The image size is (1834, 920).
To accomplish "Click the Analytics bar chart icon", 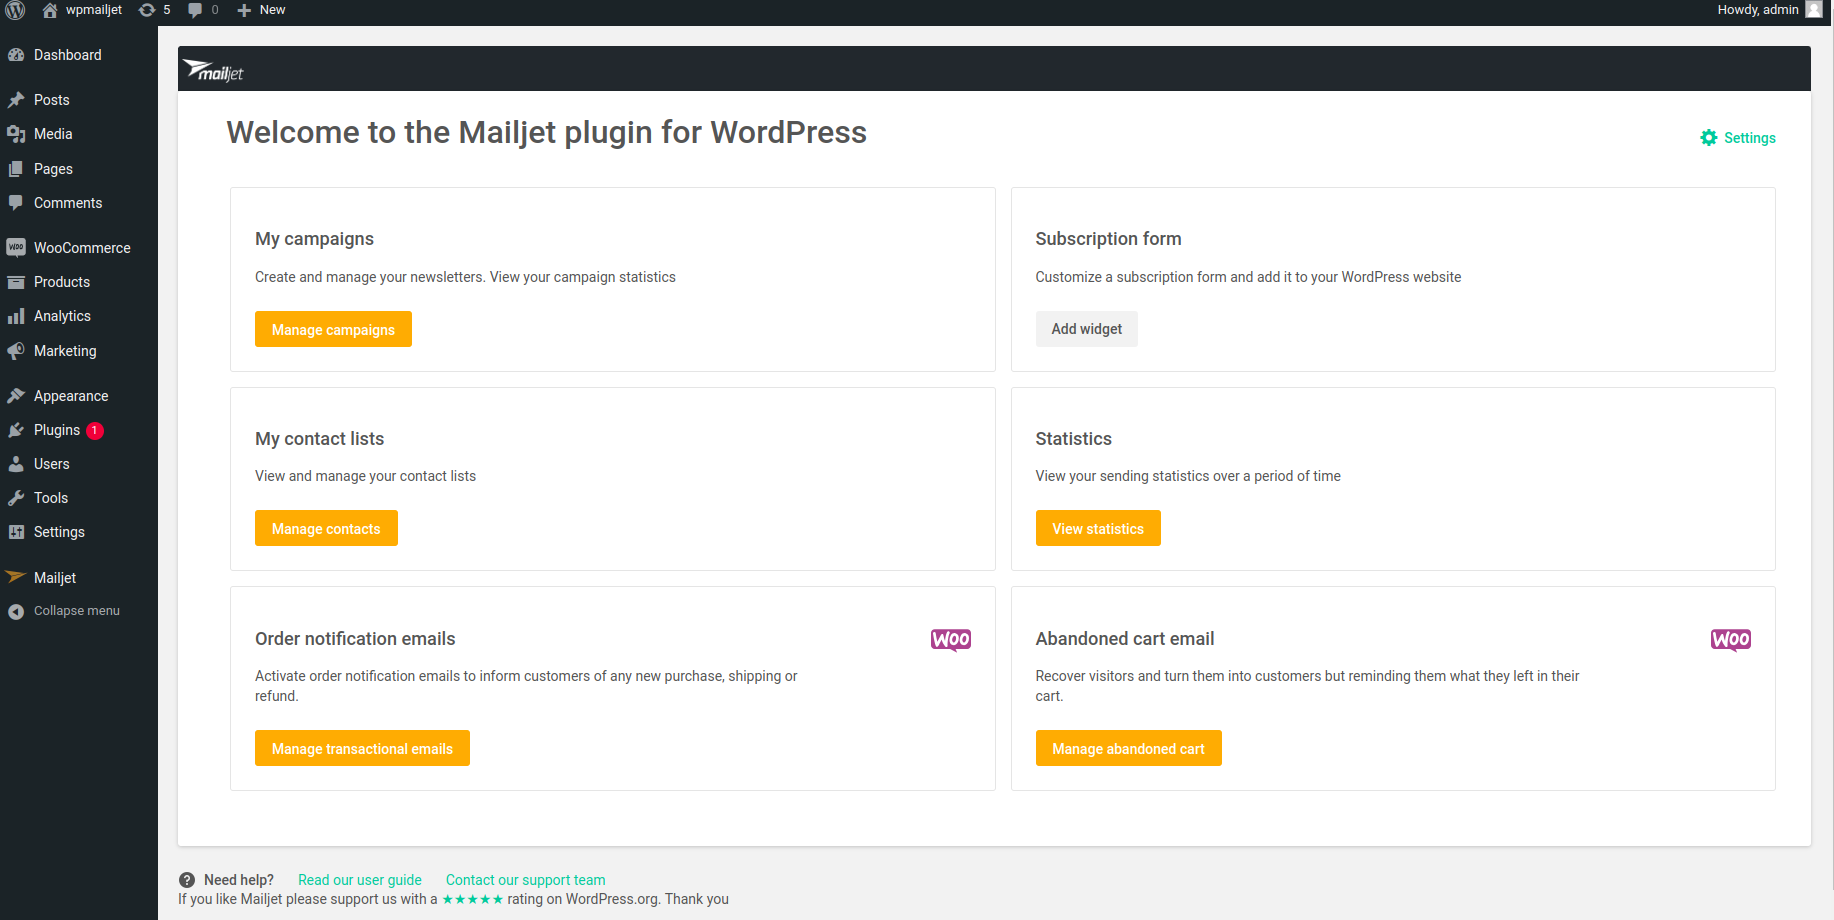I will (x=16, y=316).
